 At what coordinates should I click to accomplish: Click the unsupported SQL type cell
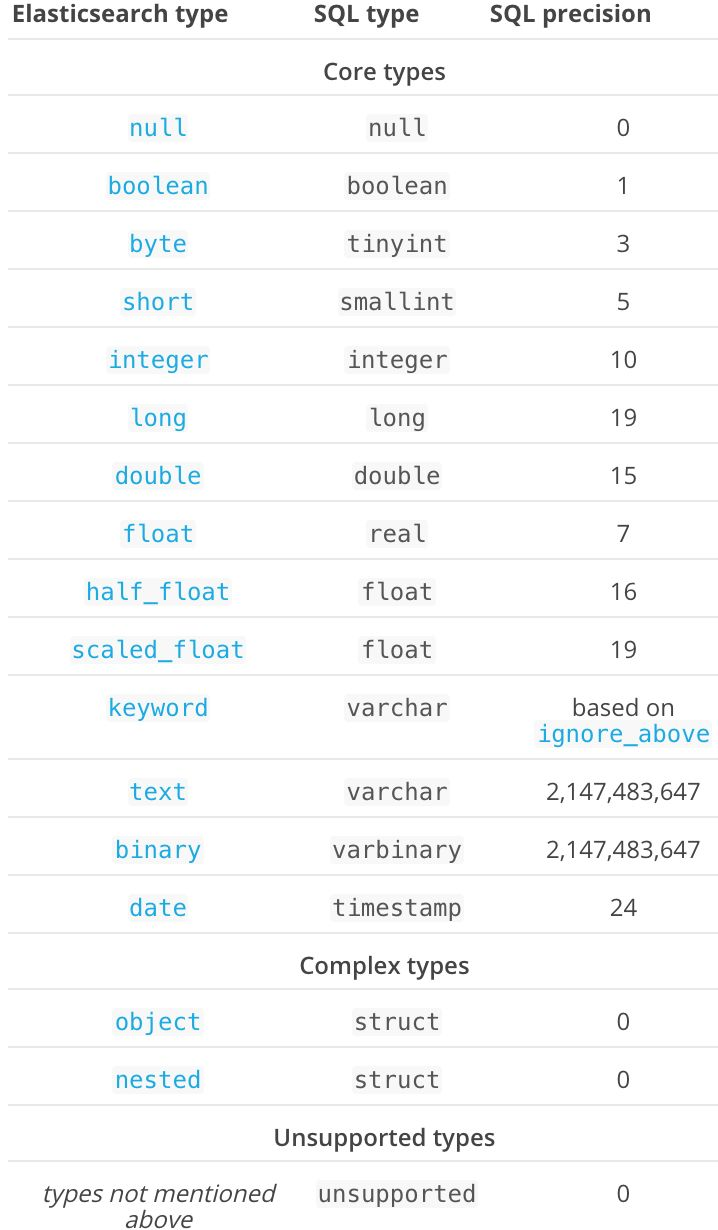click(397, 1194)
